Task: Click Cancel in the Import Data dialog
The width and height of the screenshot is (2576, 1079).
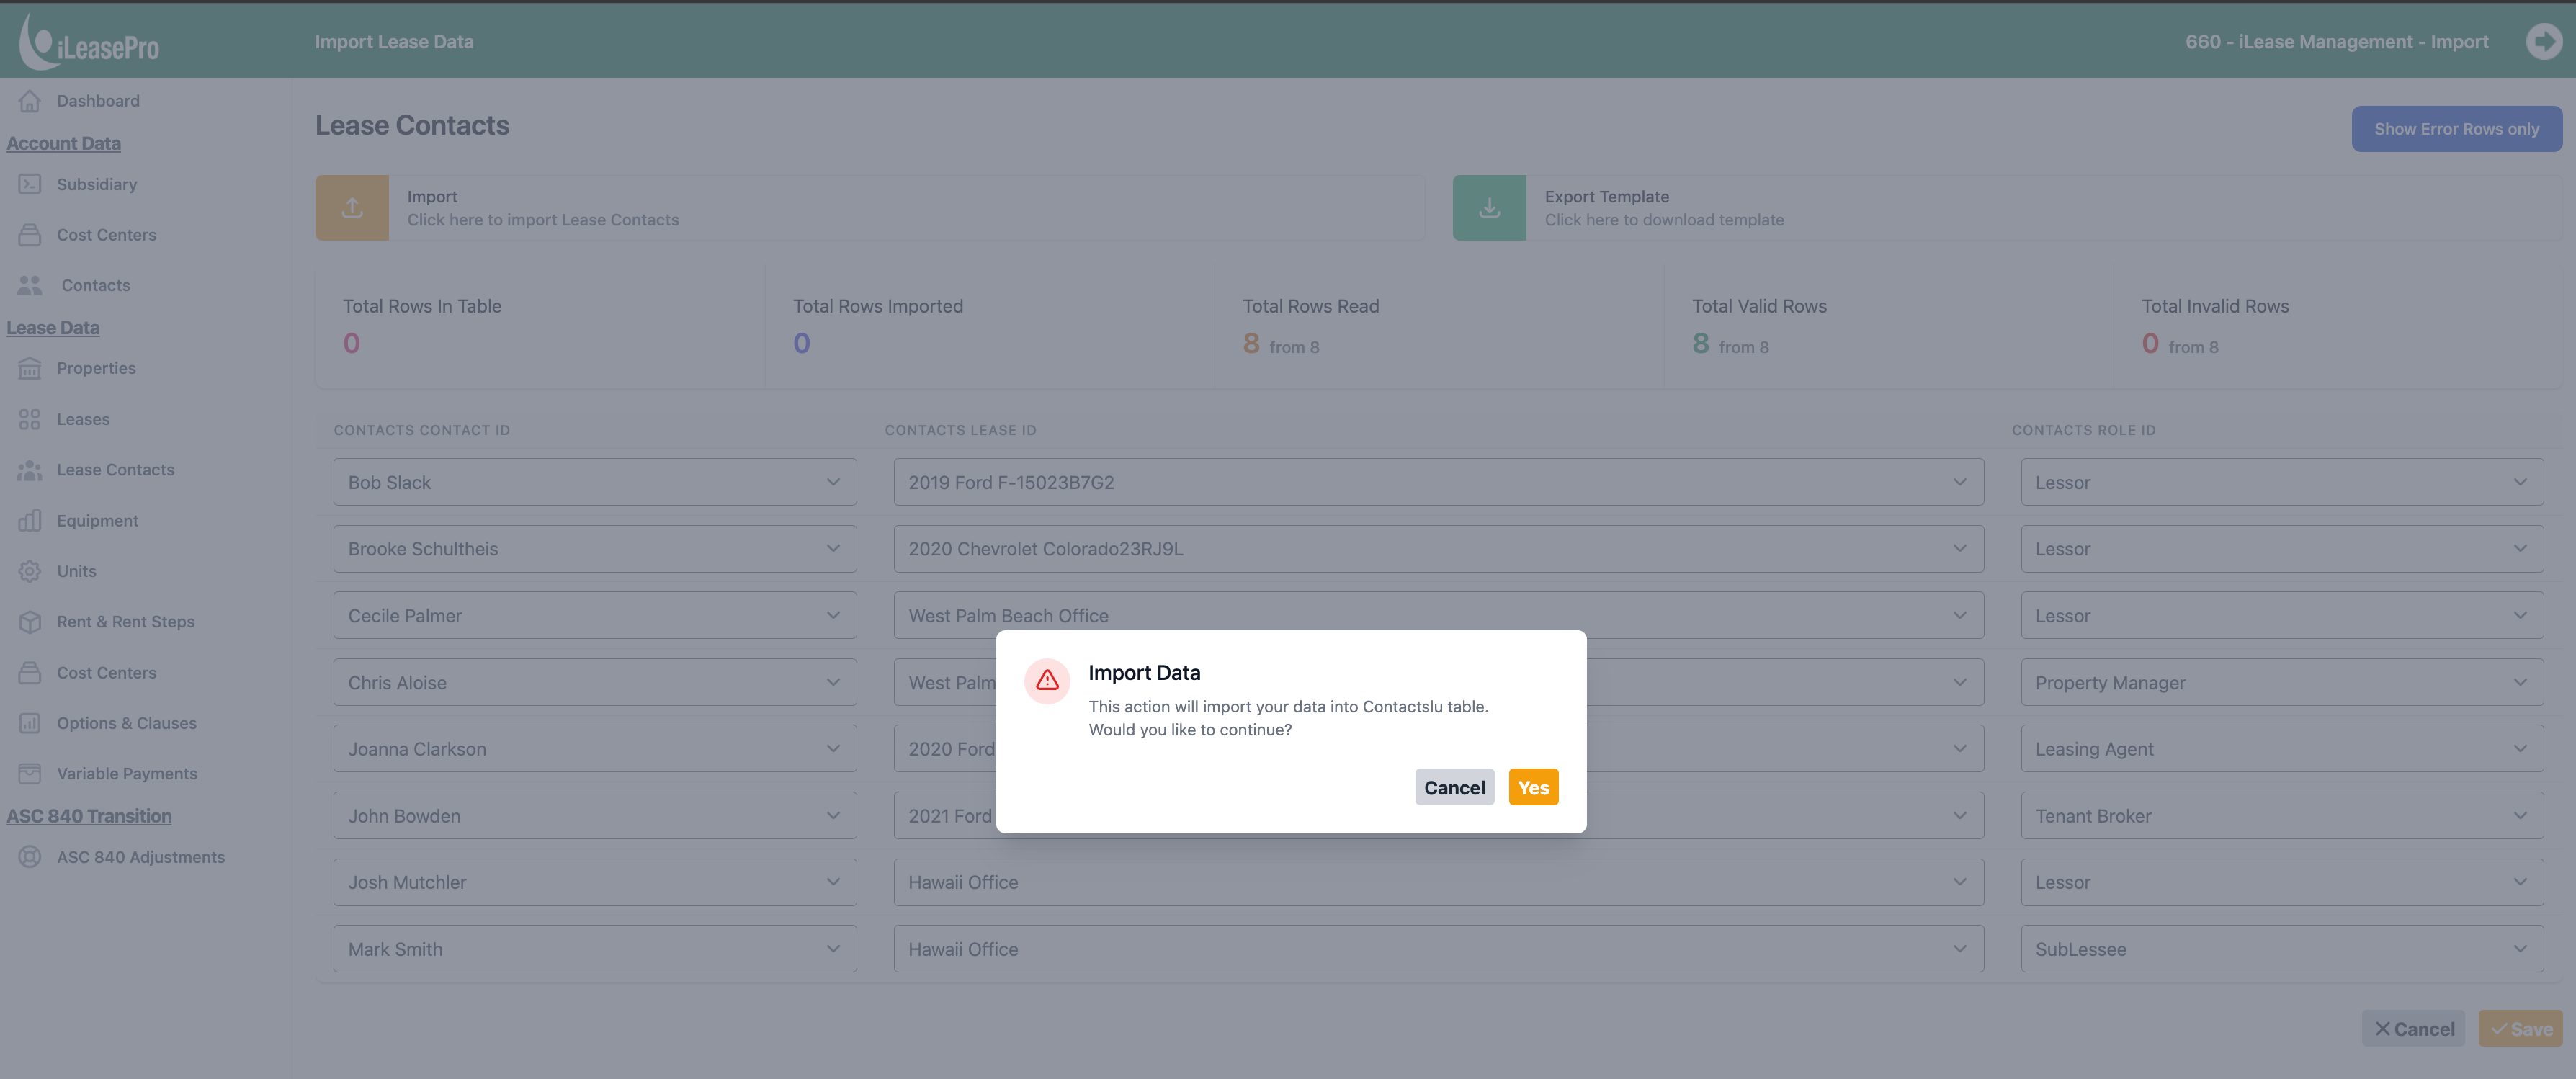Action: pos(1454,788)
